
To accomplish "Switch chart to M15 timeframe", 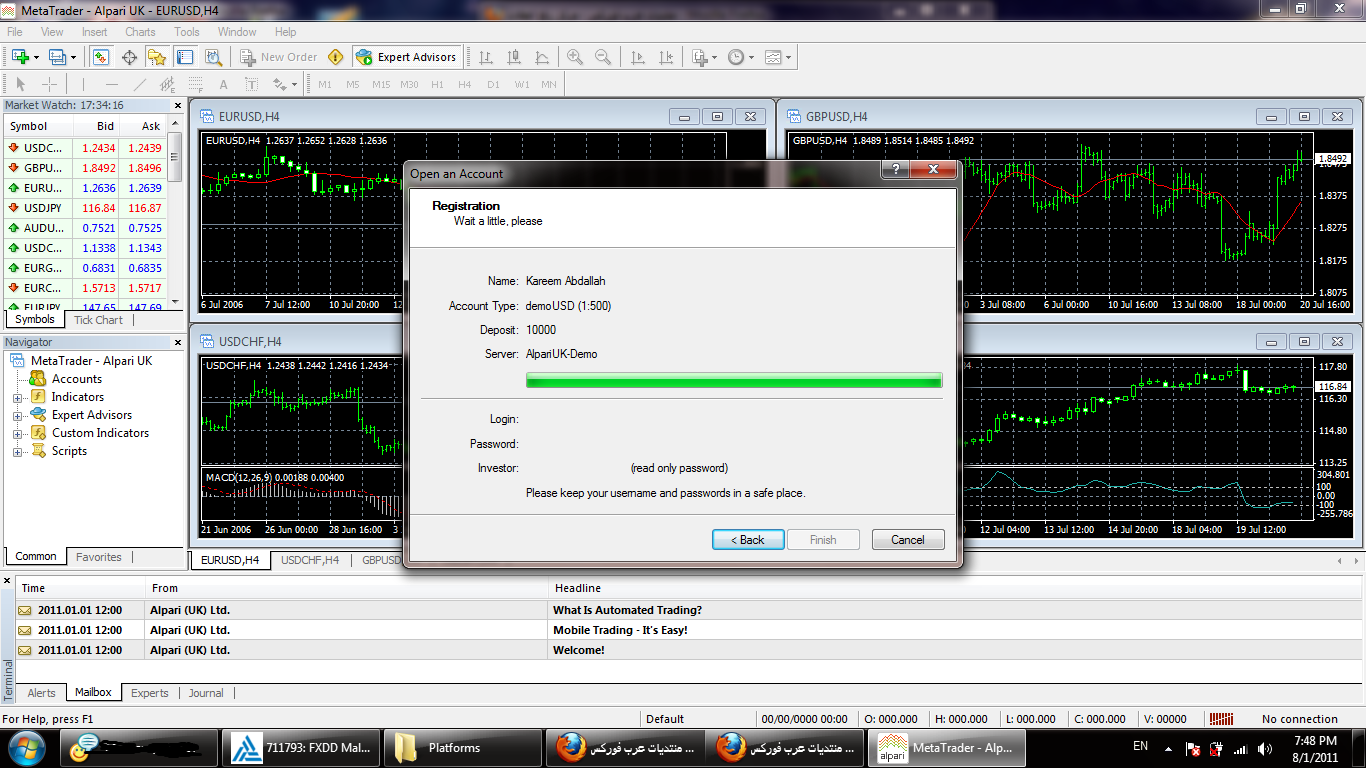I will pos(381,84).
